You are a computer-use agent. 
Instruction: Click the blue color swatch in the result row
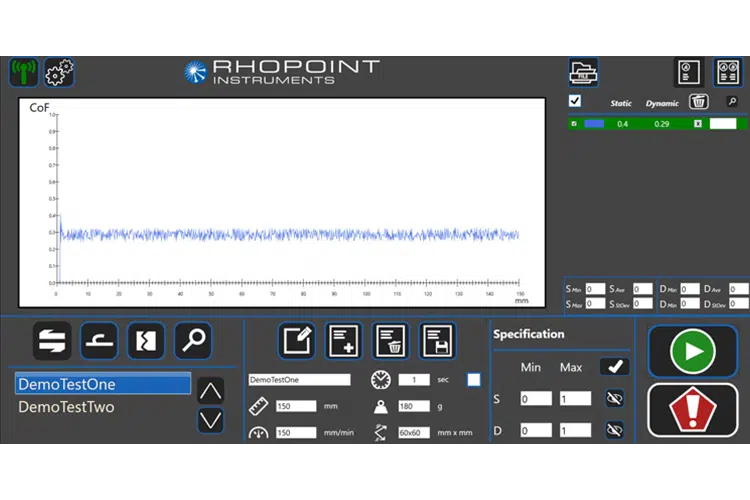click(594, 124)
